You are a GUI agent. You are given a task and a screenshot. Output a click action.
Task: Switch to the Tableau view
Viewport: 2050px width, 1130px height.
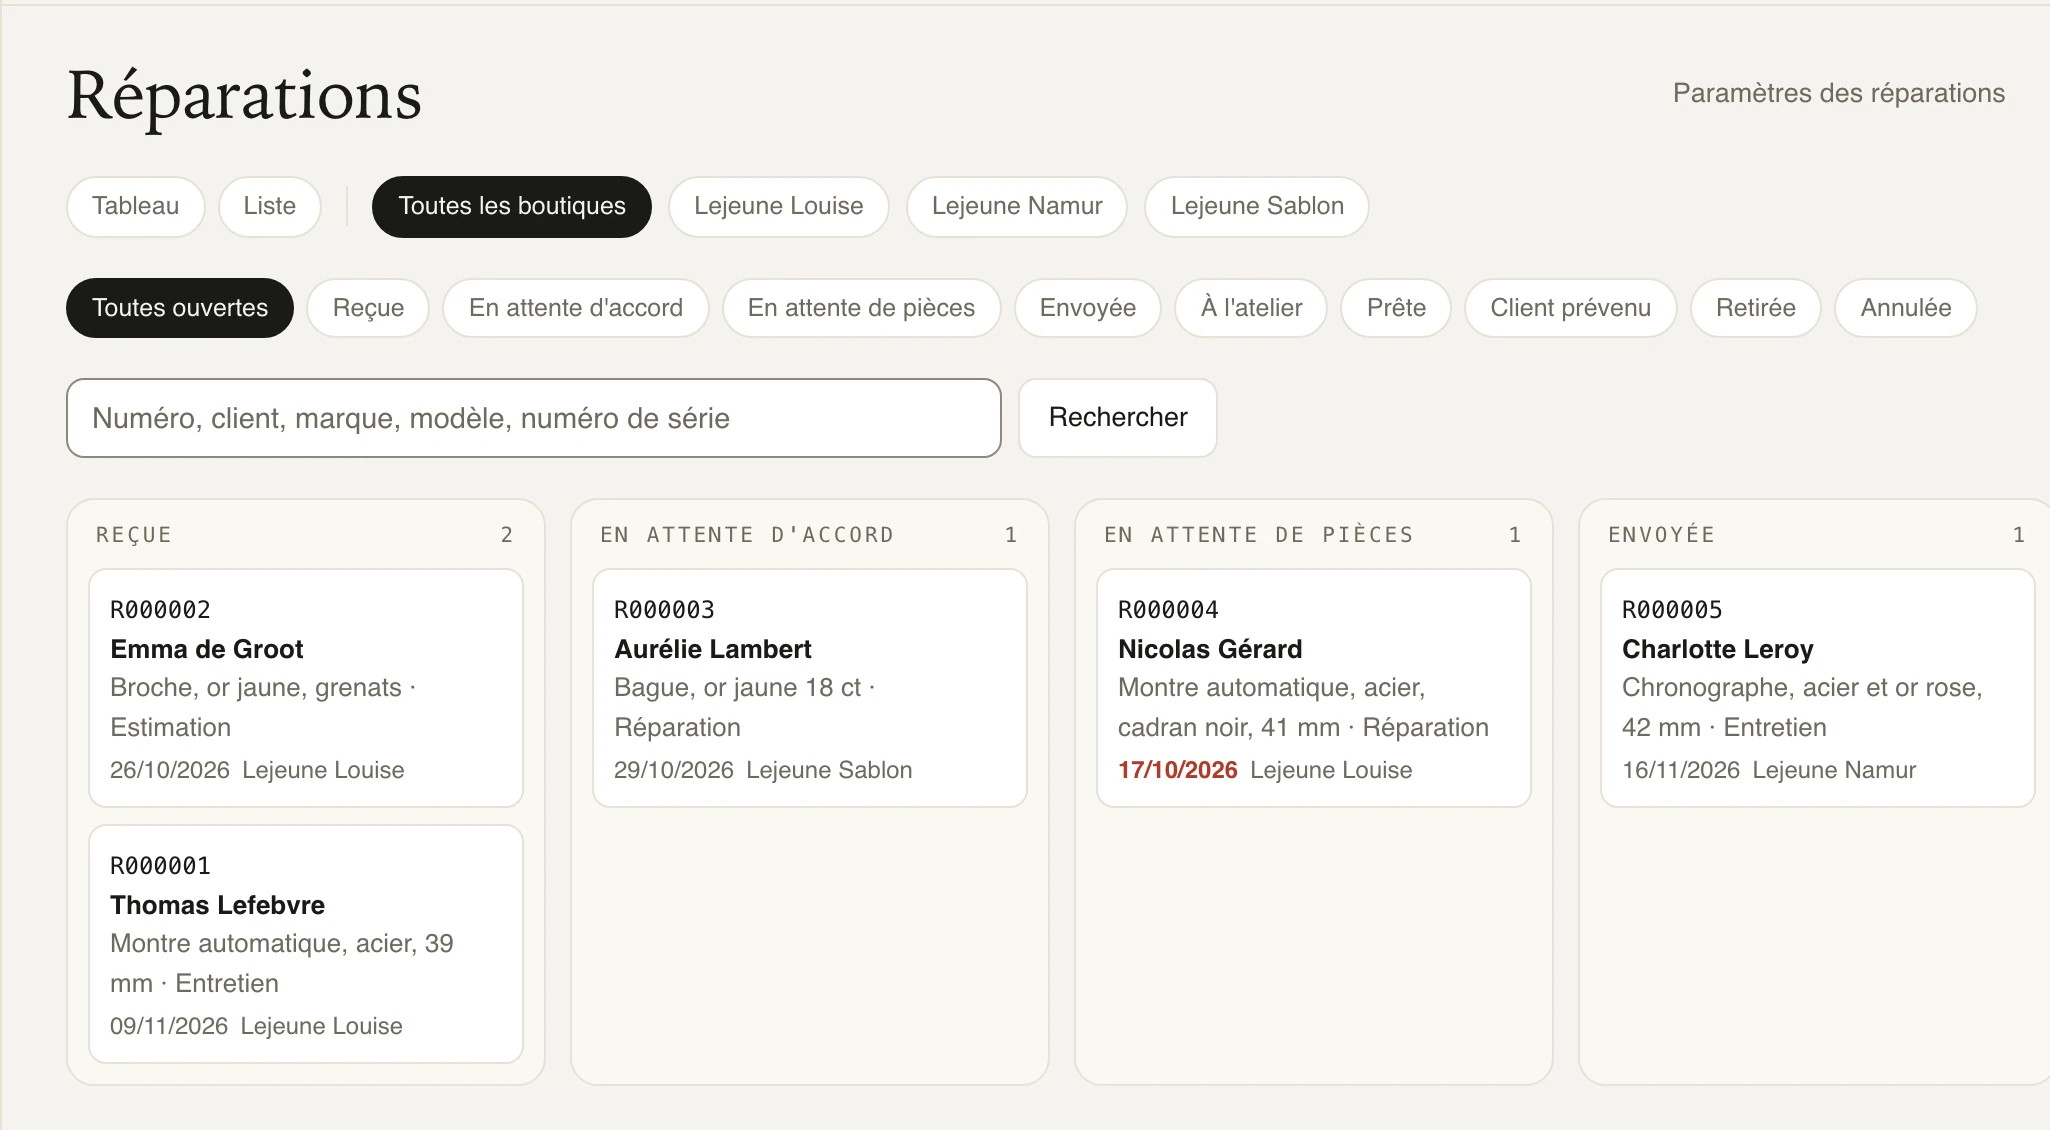click(x=136, y=207)
